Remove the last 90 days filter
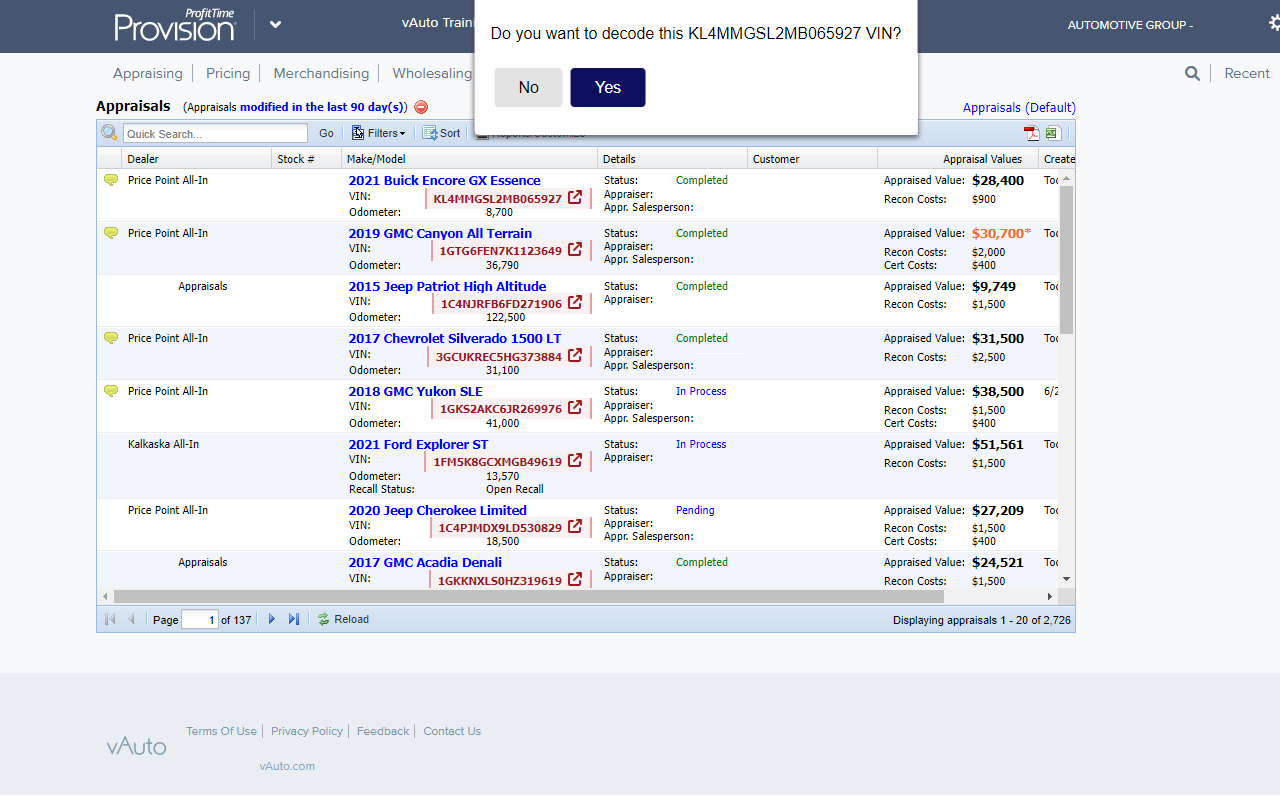This screenshot has width=1280, height=800. [421, 107]
